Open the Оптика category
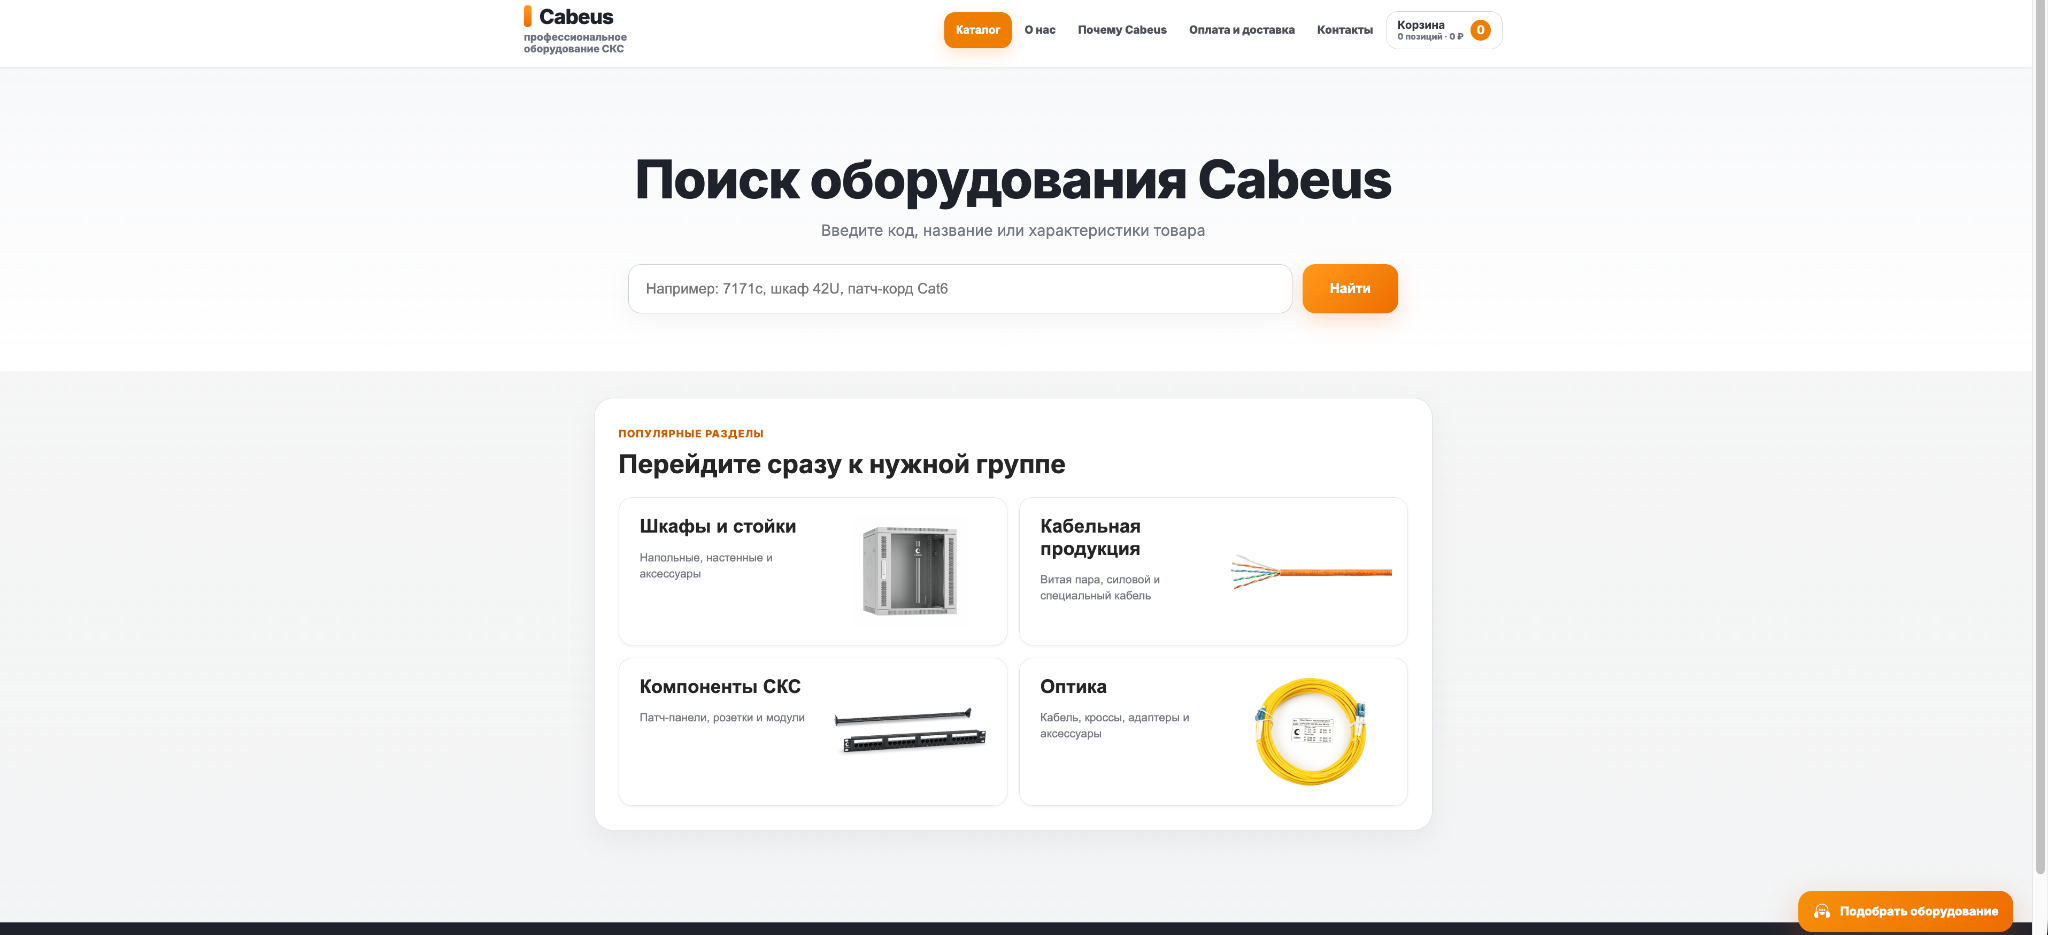 pos(1213,731)
